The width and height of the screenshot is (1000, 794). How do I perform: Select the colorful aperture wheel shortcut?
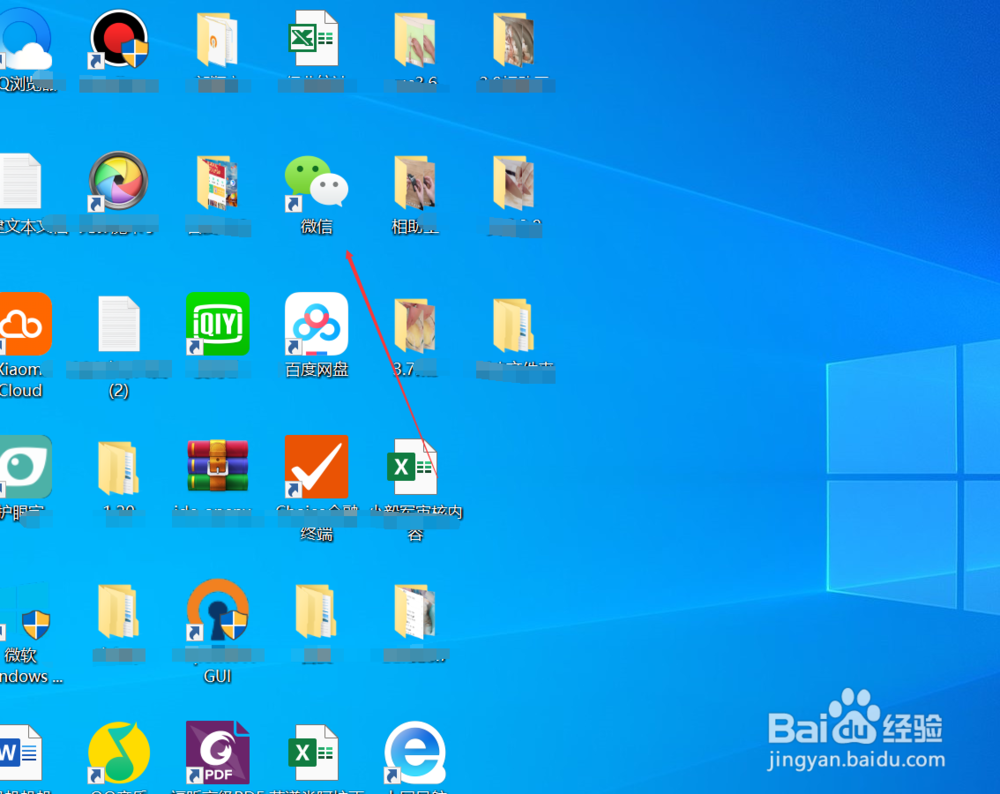pyautogui.click(x=119, y=182)
